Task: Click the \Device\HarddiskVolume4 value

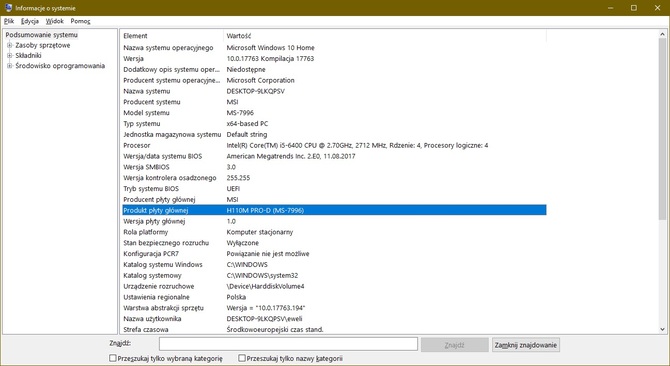Action: coord(265,286)
